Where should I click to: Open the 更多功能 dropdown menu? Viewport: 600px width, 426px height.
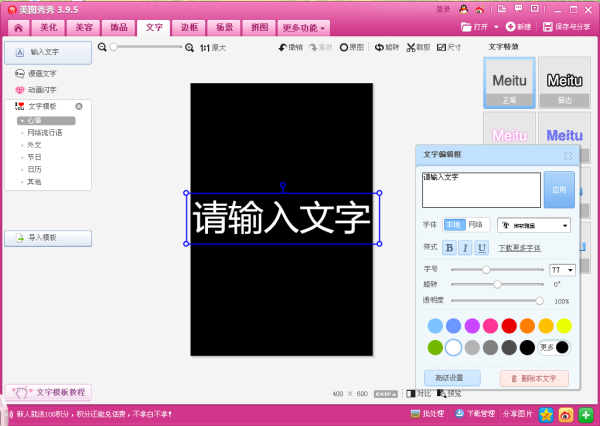pyautogui.click(x=303, y=27)
